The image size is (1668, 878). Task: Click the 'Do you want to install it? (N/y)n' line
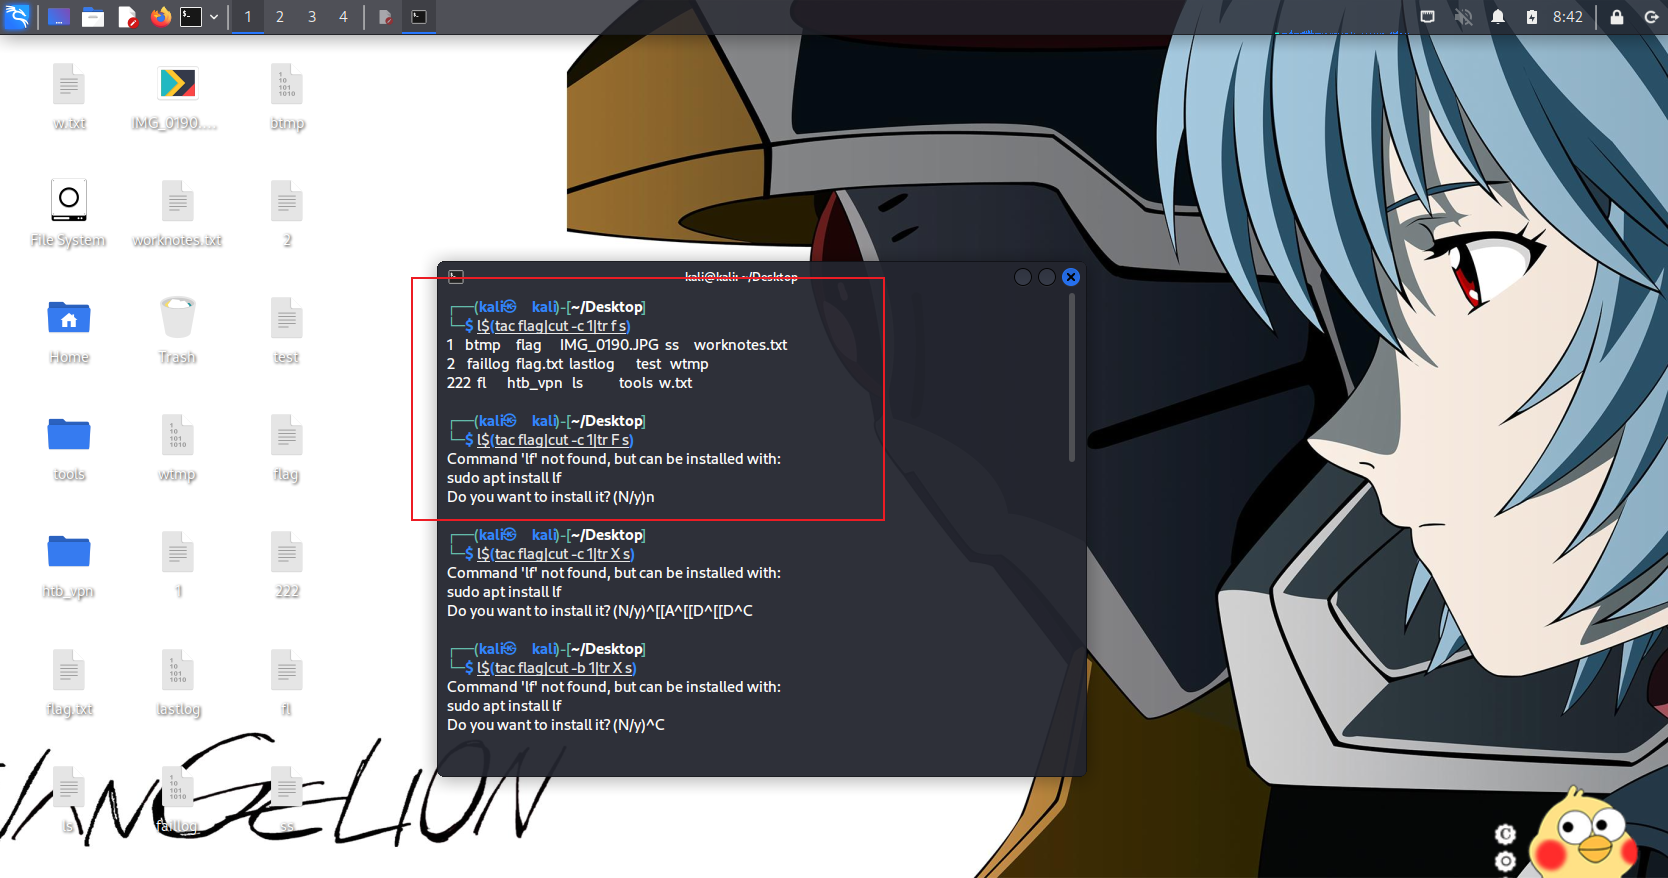coord(550,497)
